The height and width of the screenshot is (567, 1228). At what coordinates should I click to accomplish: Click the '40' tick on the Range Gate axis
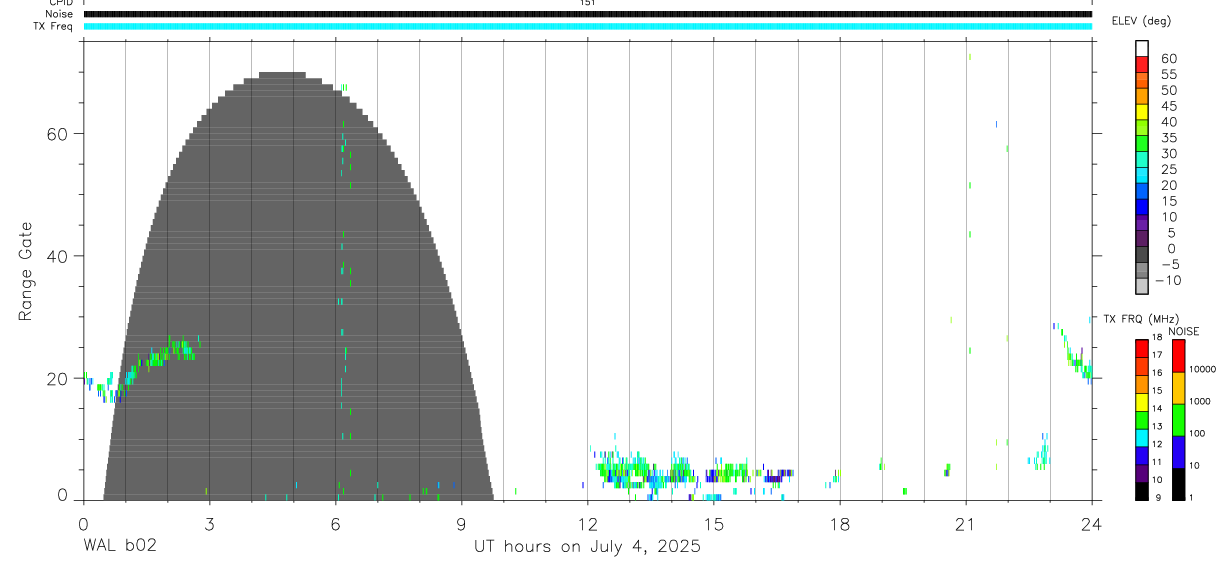[x=59, y=256]
